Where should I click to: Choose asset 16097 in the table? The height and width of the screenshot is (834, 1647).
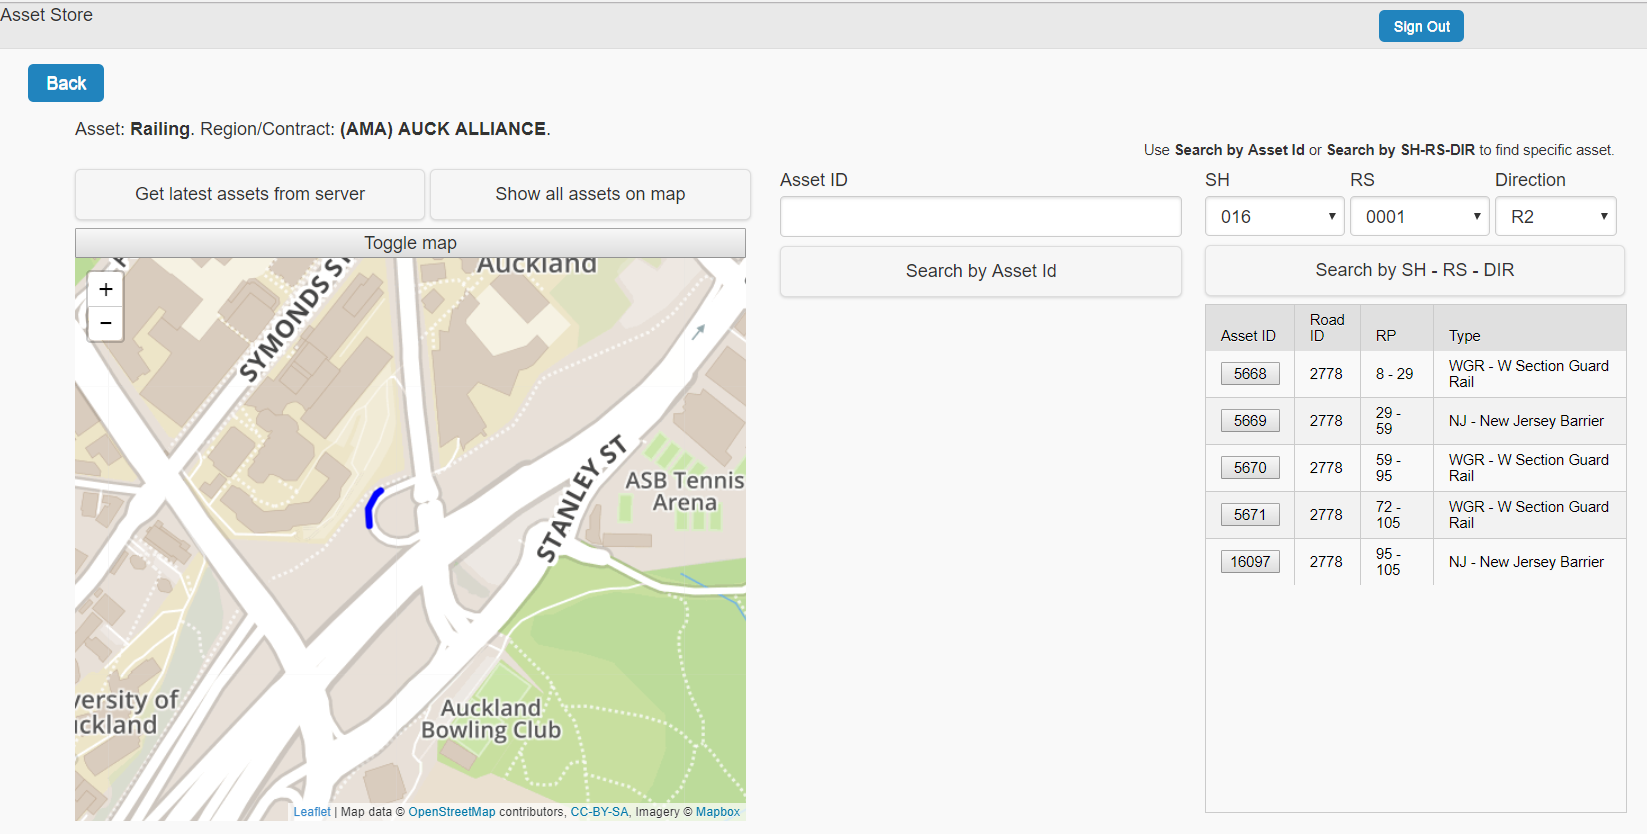coord(1249,562)
